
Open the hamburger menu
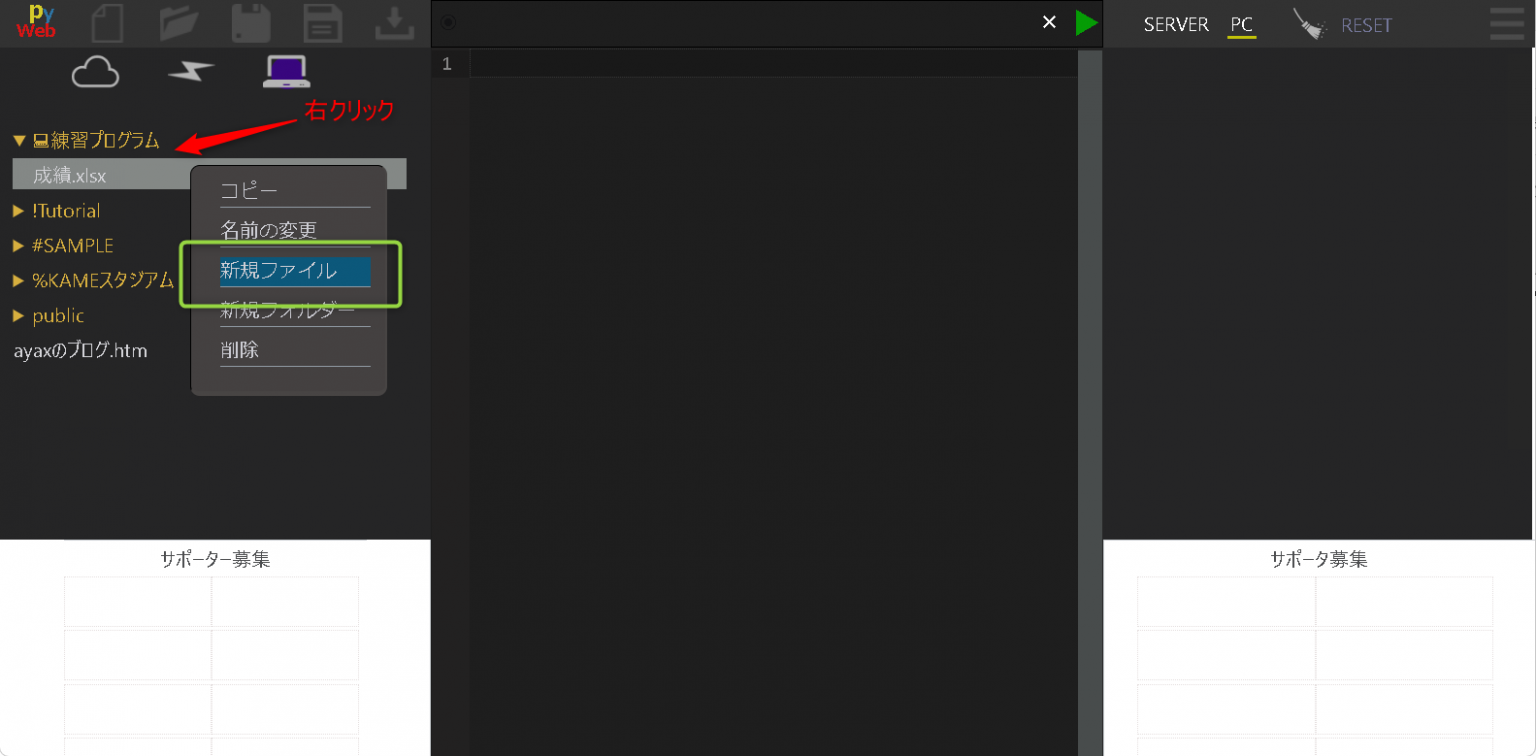pos(1509,23)
